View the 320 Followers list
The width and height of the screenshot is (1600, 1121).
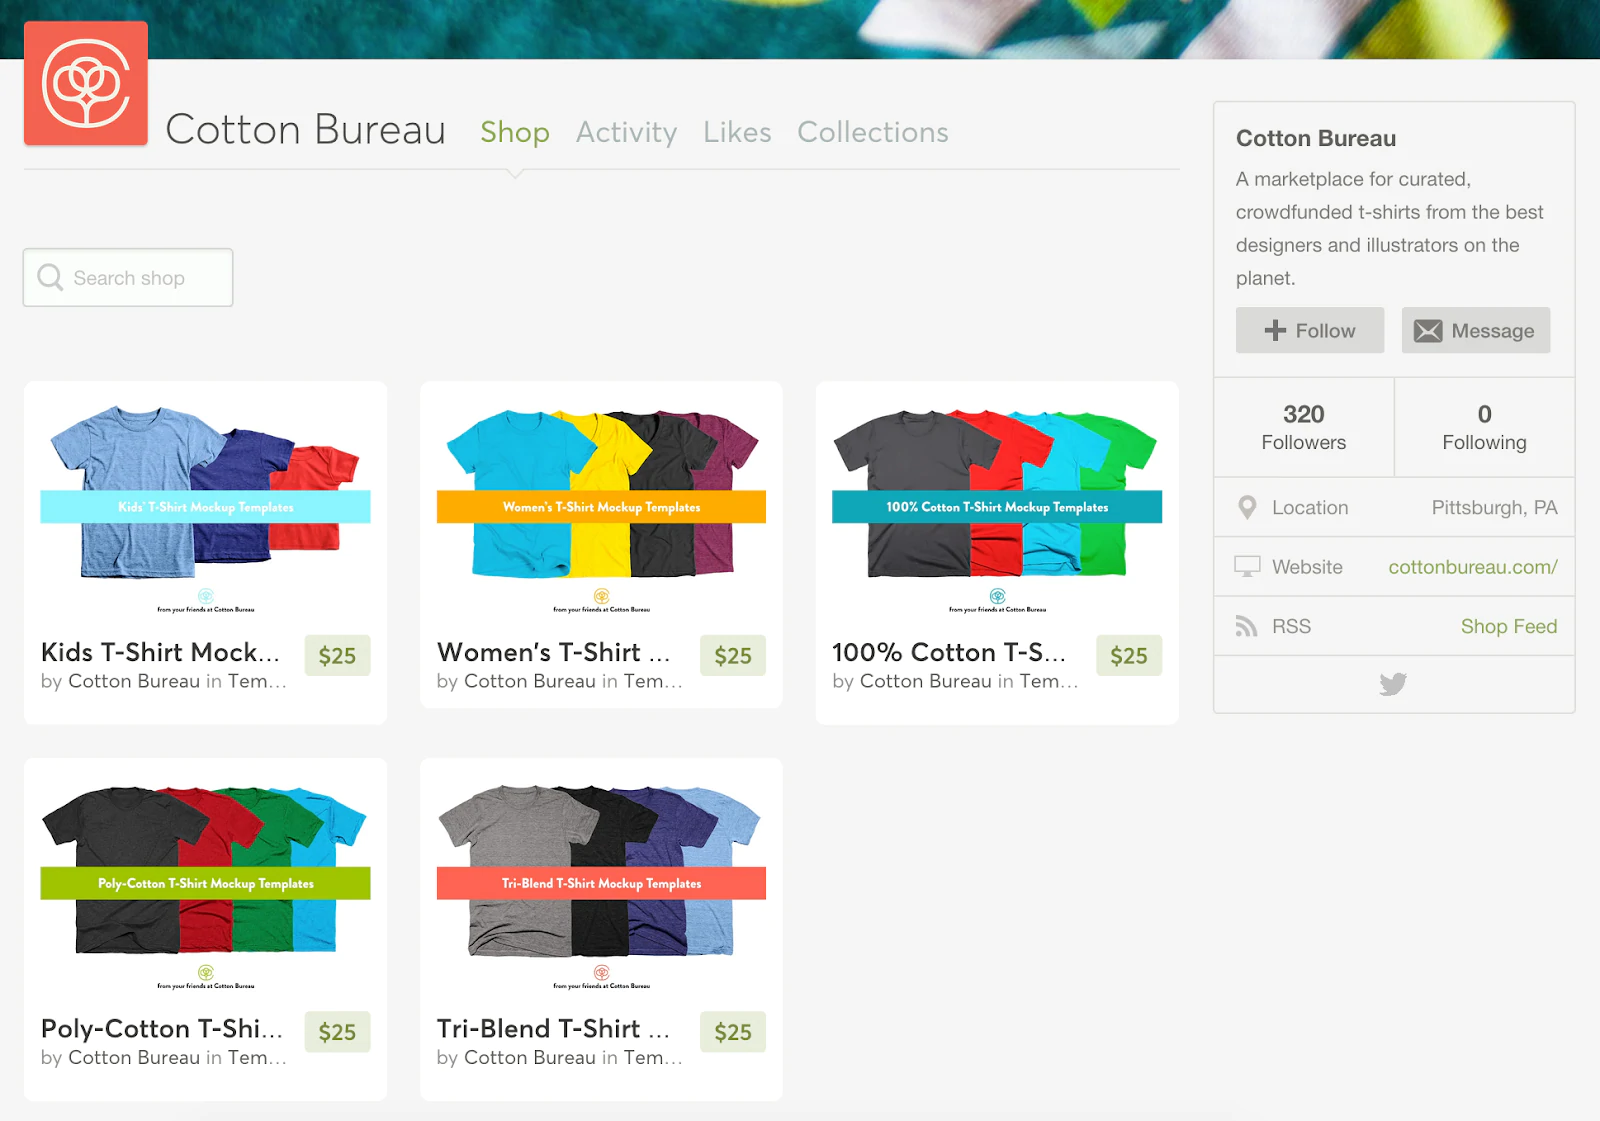click(x=1304, y=427)
